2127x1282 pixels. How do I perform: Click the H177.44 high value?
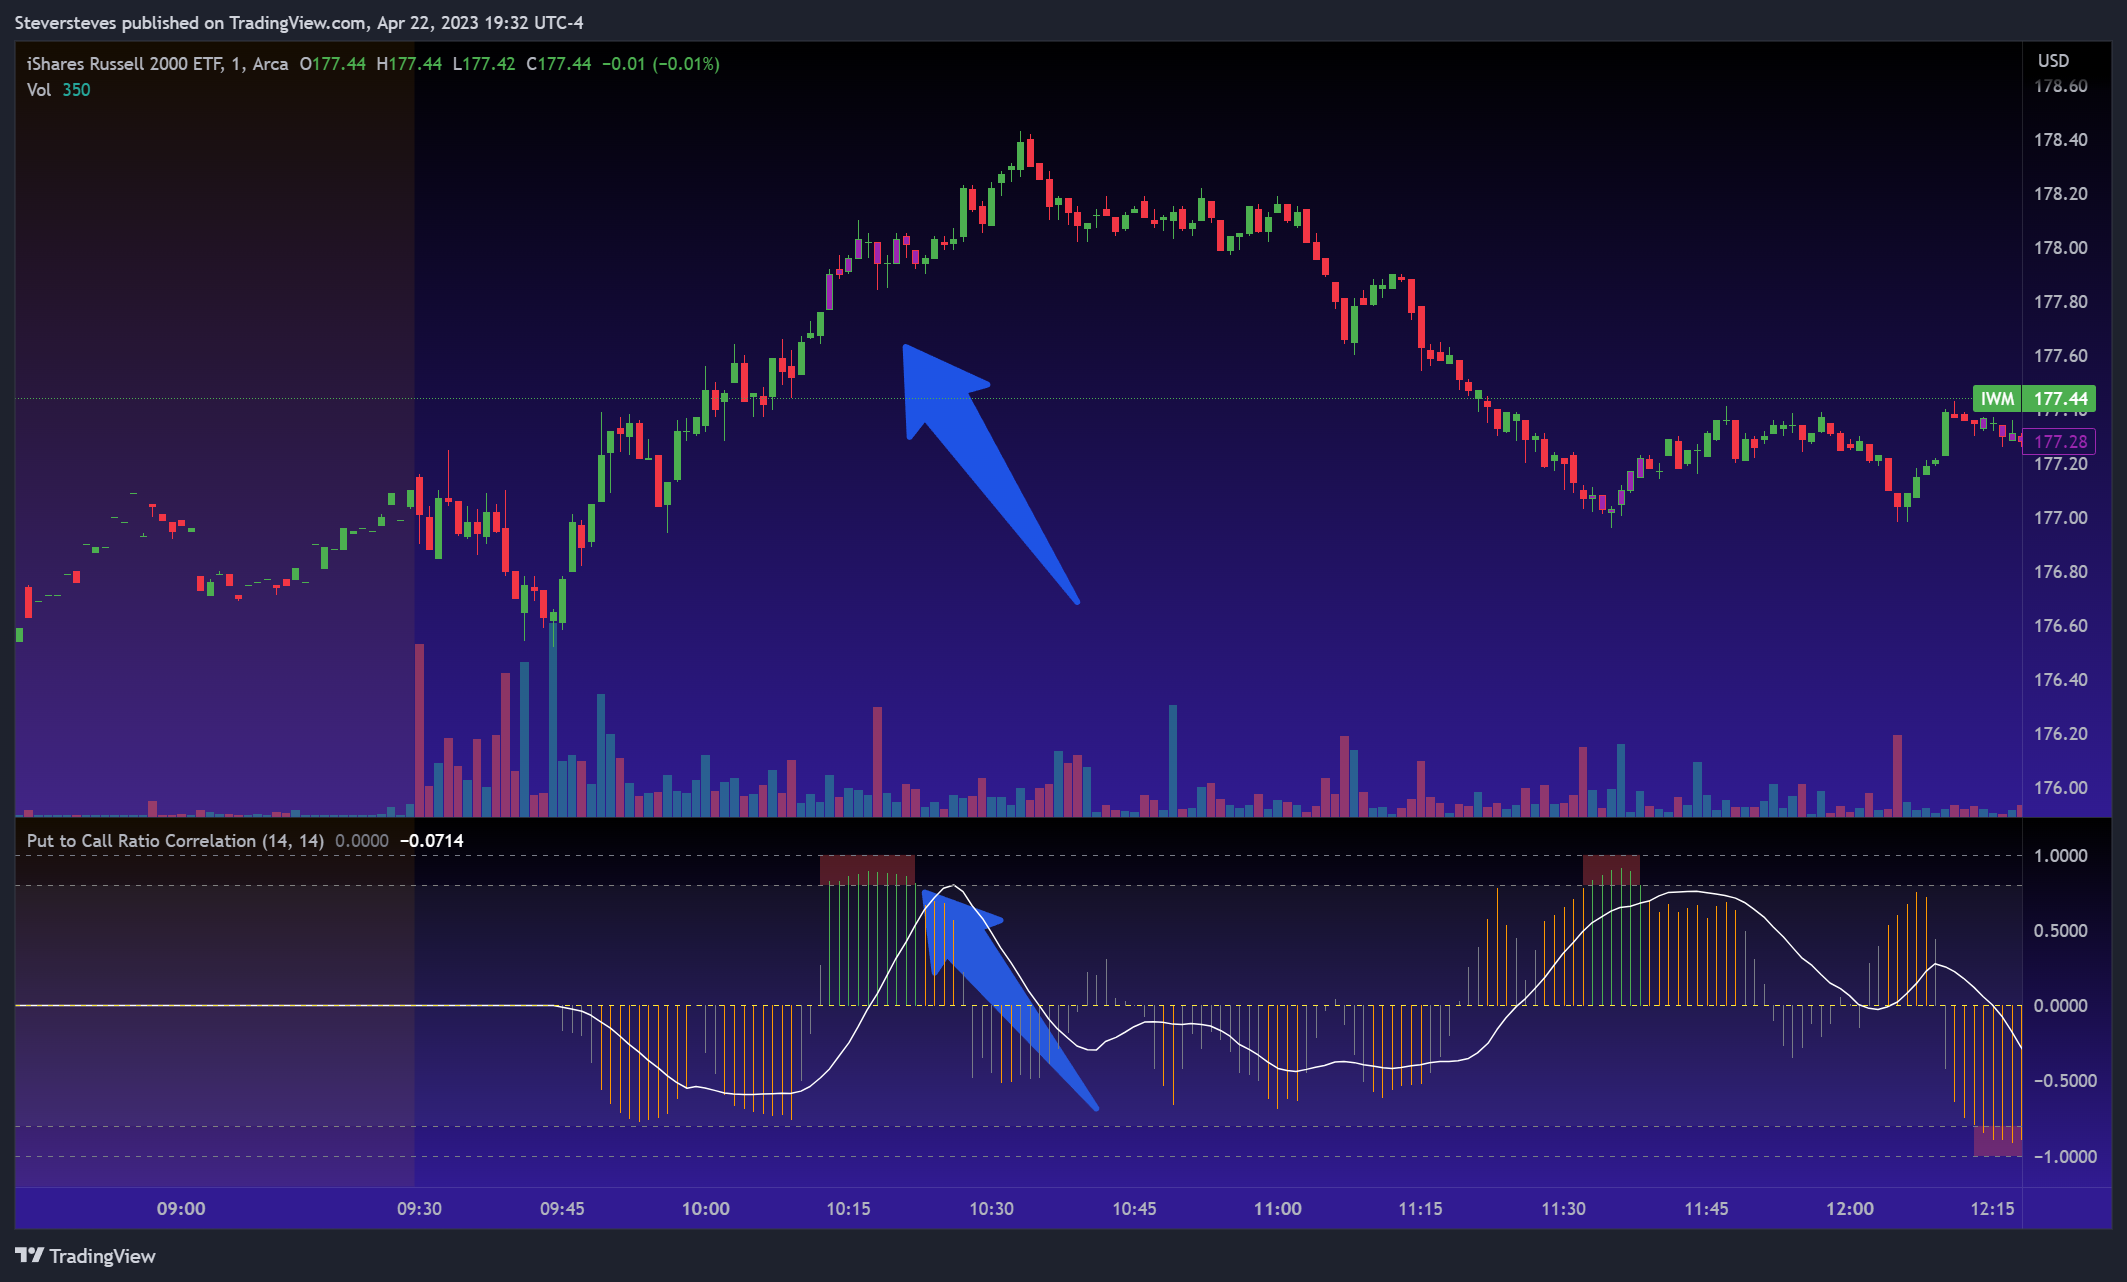click(x=409, y=64)
